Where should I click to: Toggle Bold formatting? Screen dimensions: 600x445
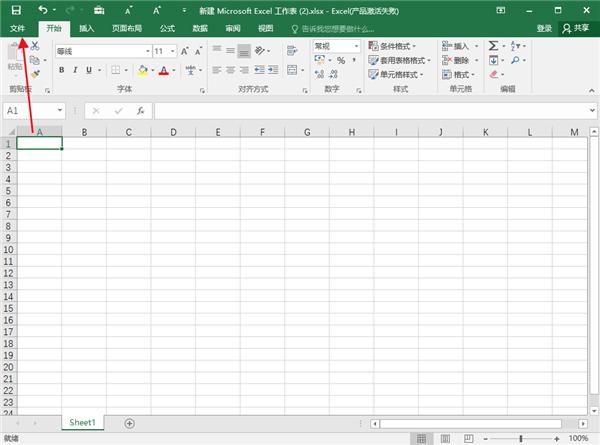(61, 70)
